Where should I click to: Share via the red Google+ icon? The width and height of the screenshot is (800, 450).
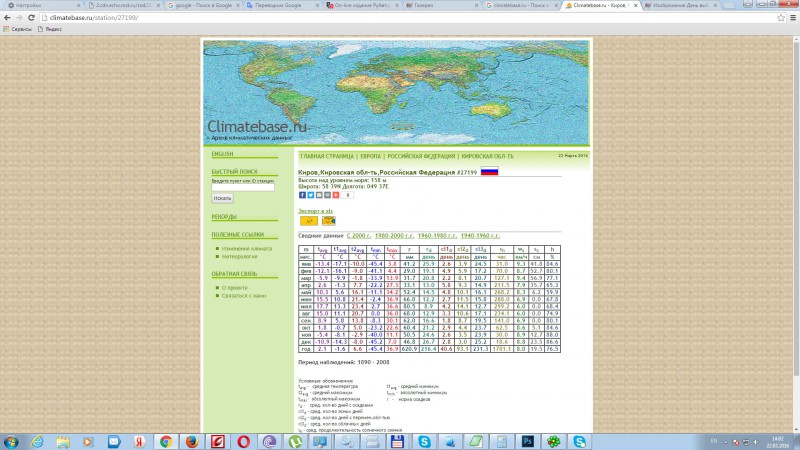coord(335,195)
